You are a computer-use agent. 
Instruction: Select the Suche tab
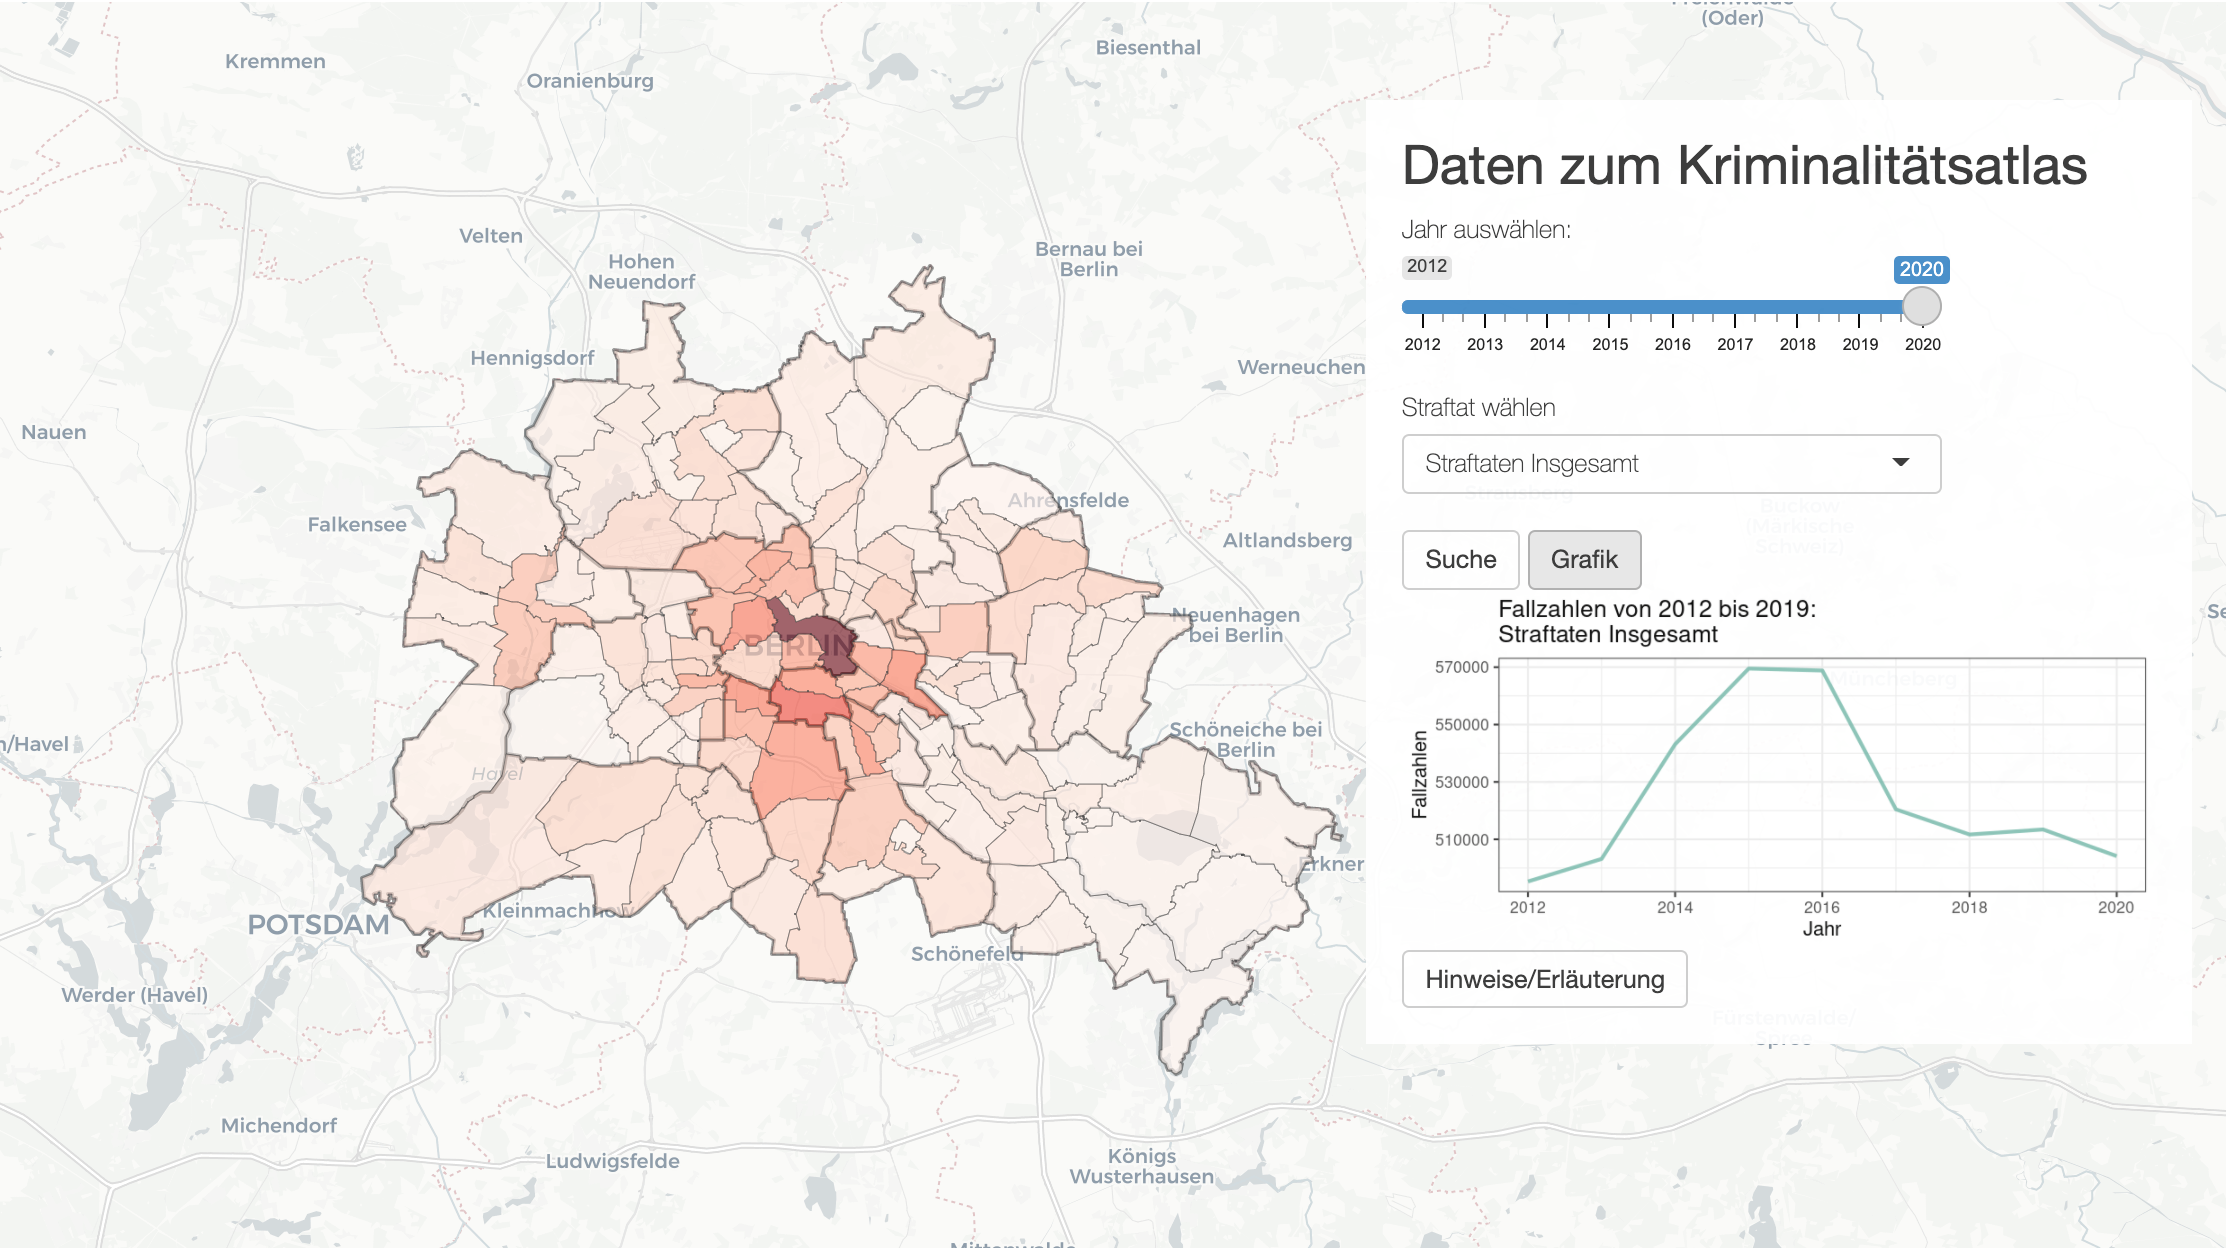coord(1460,560)
